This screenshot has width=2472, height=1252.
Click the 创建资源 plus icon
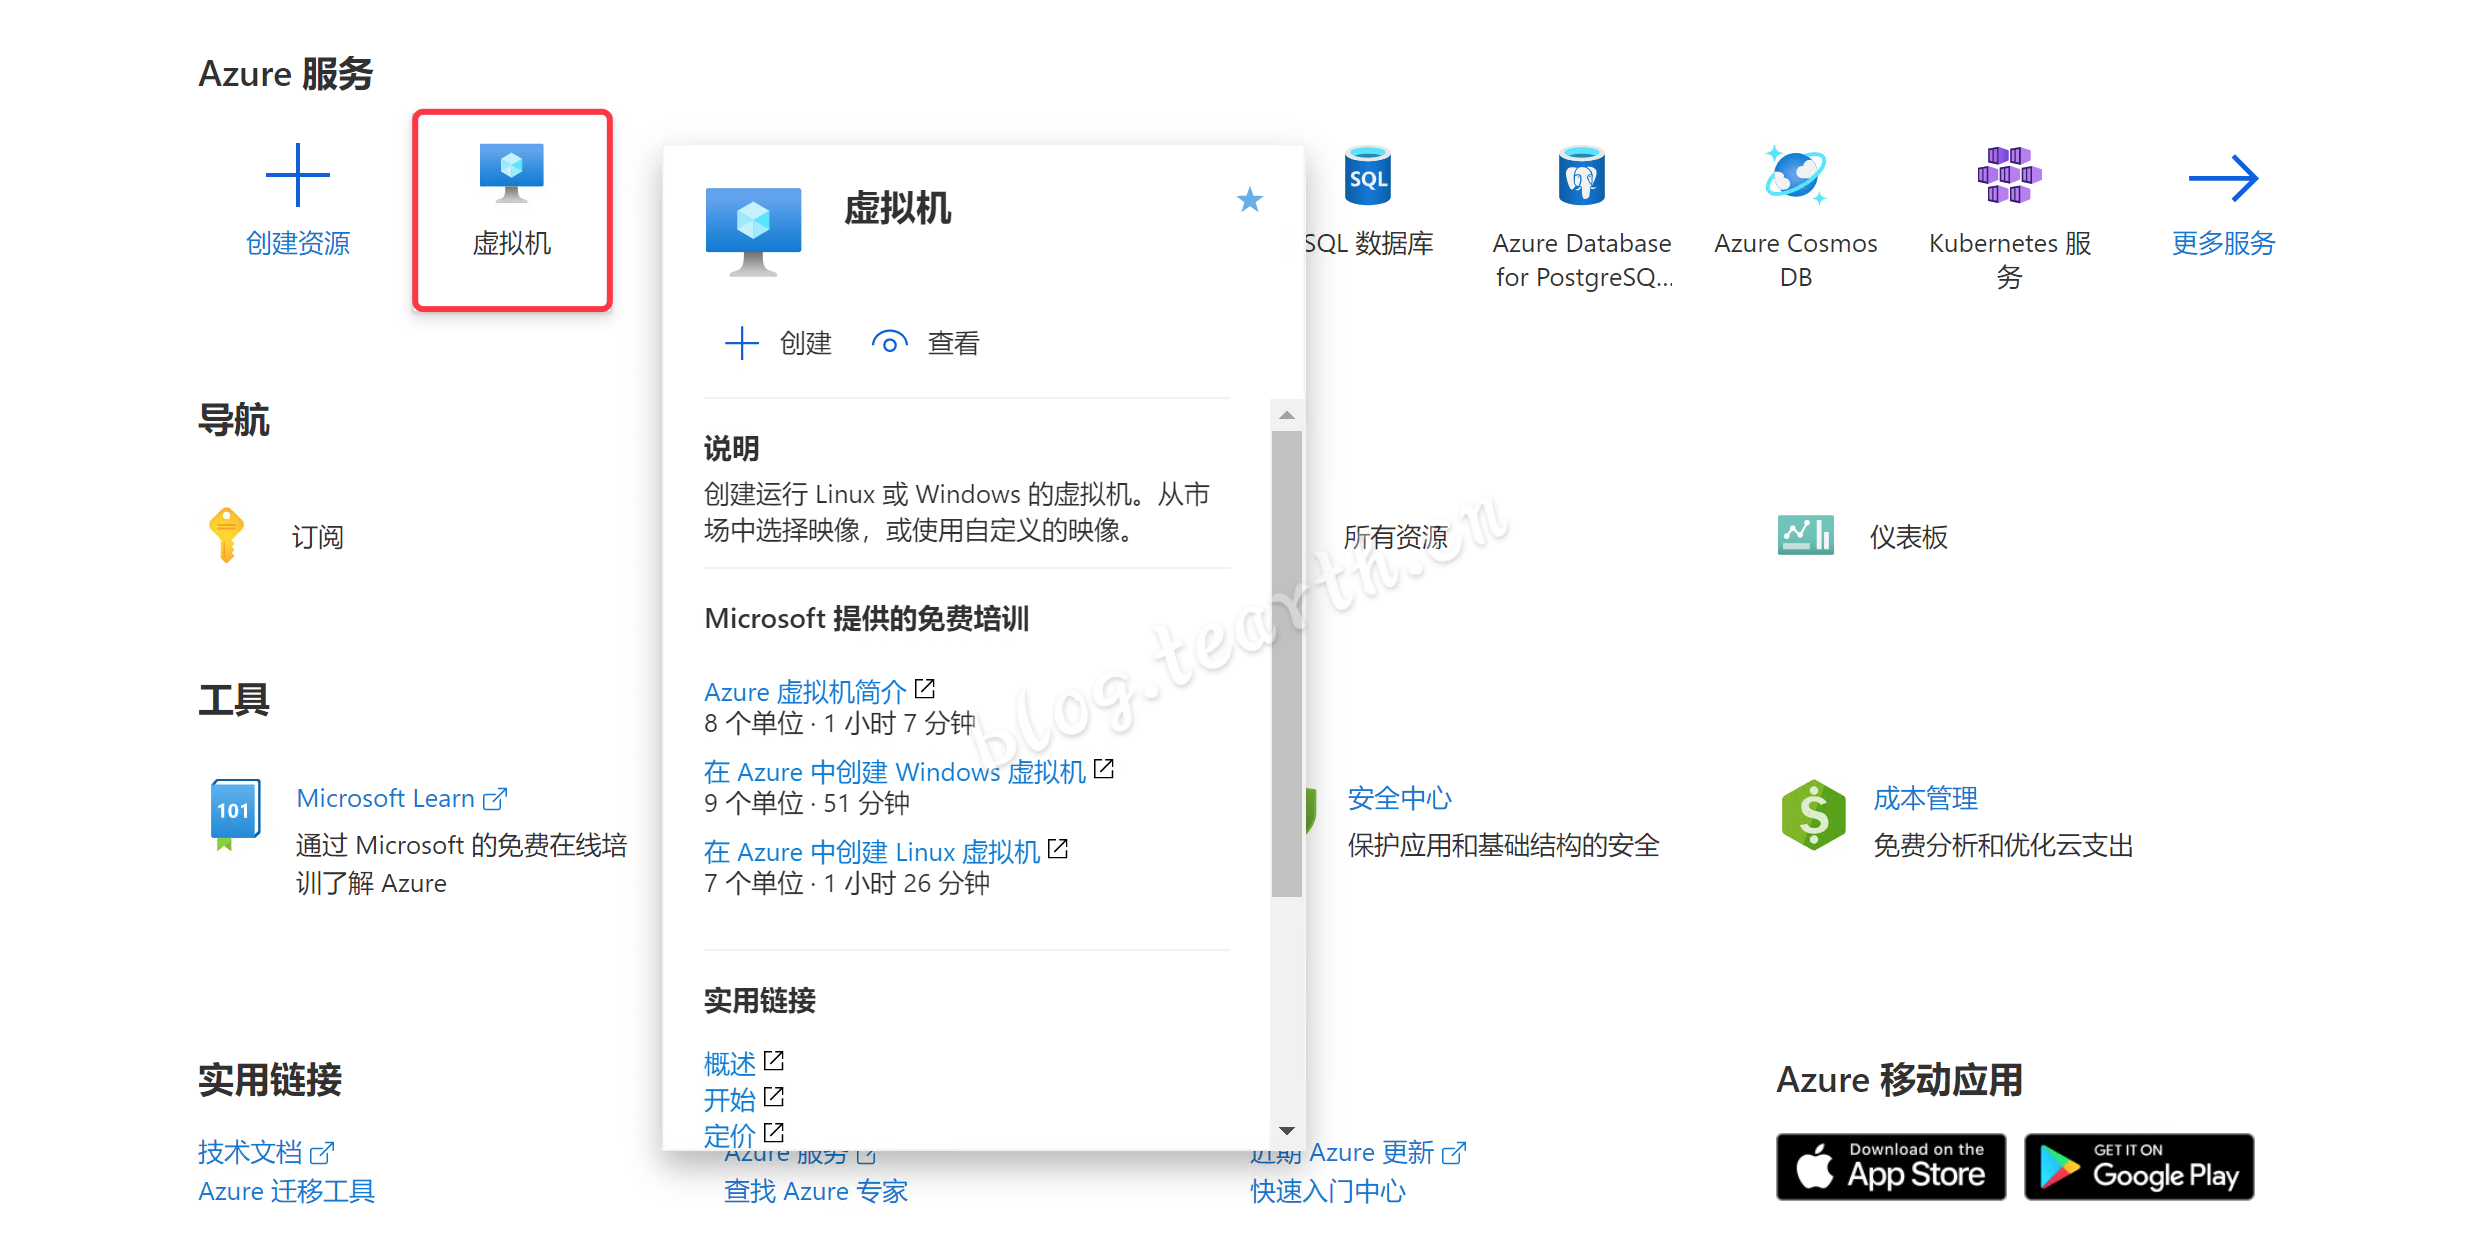tap(297, 175)
